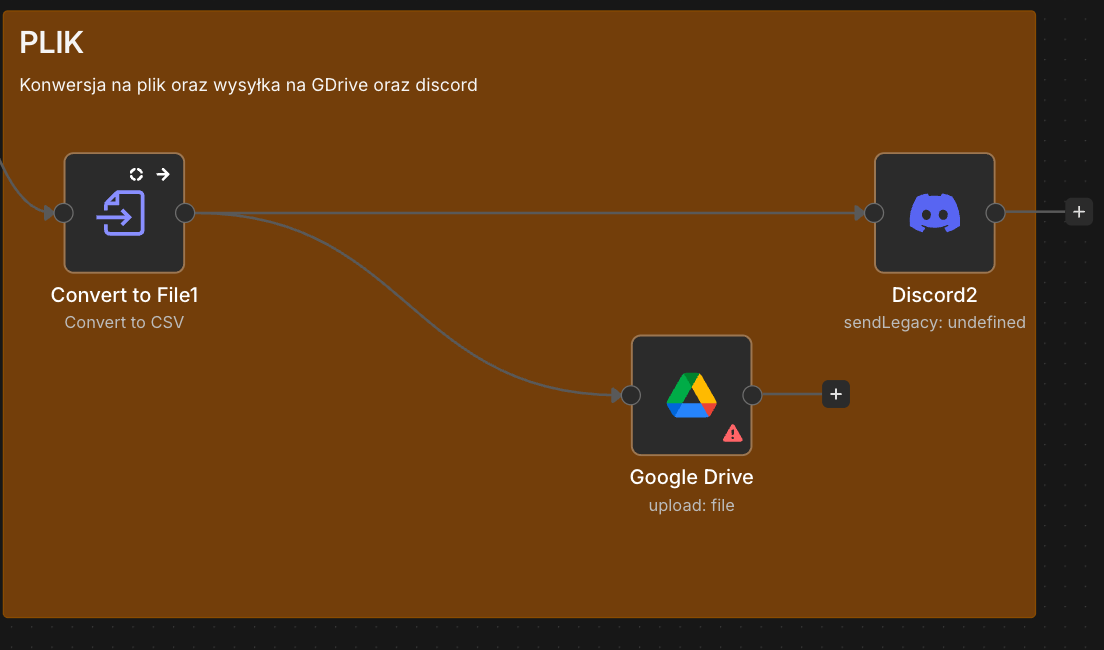Click the output connector of Convert to File1

(x=184, y=213)
